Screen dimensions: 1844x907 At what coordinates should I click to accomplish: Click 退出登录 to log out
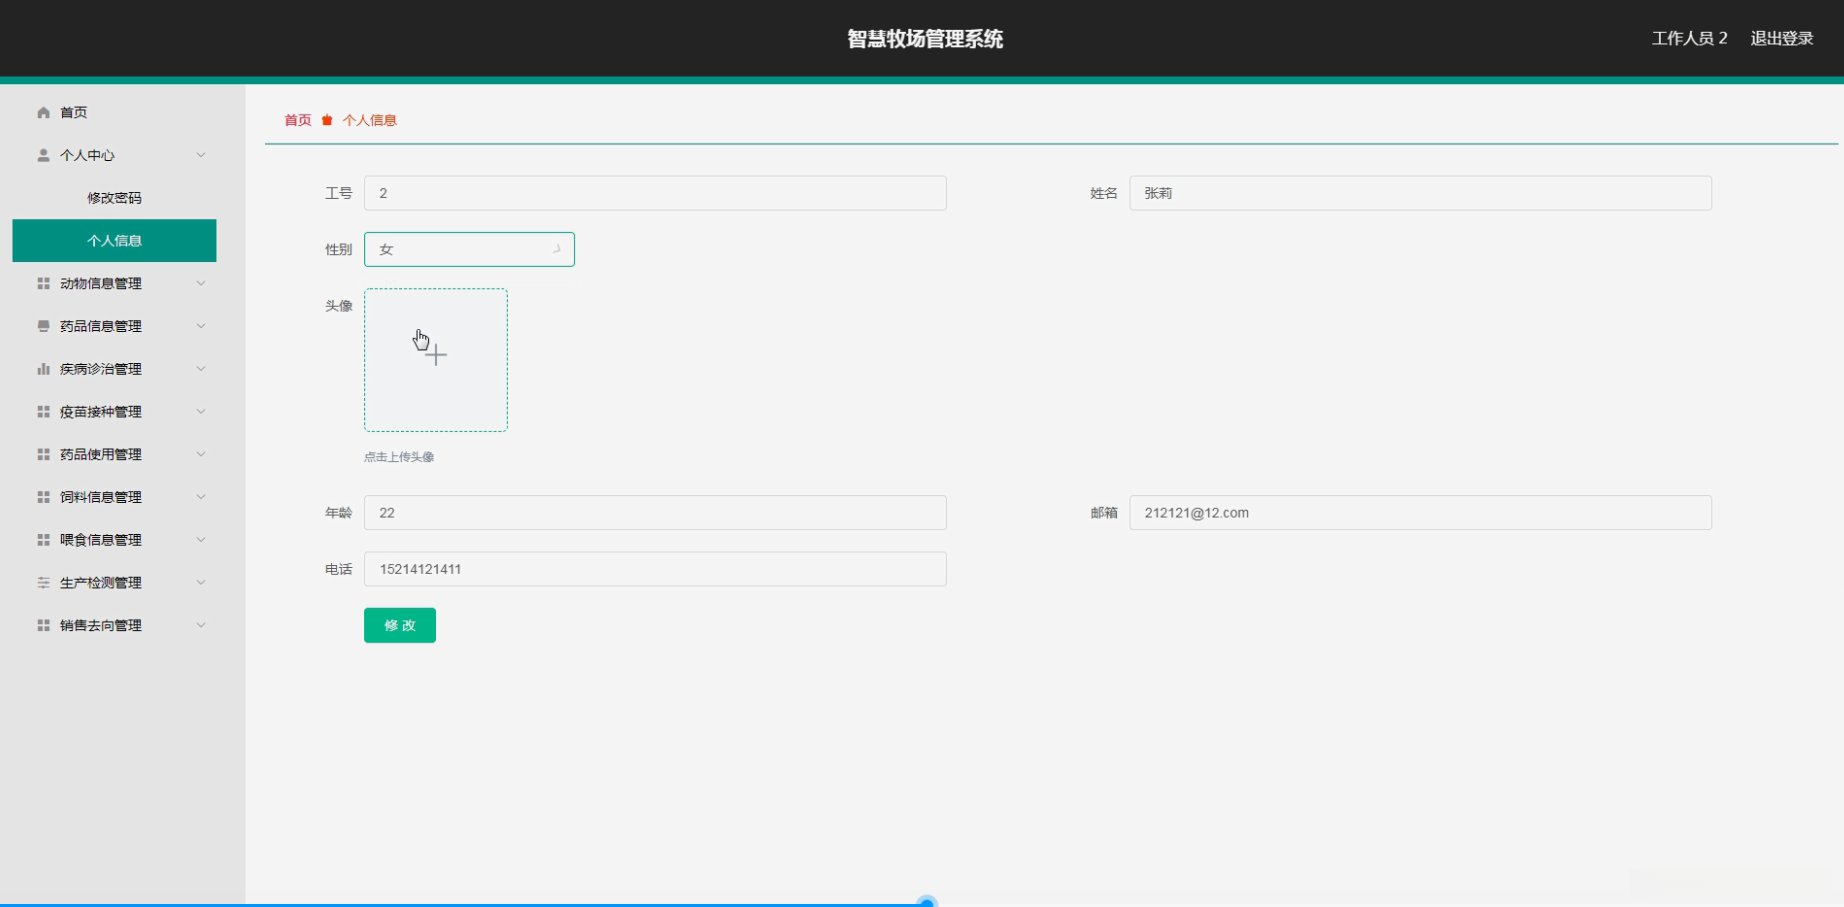[x=1782, y=38]
